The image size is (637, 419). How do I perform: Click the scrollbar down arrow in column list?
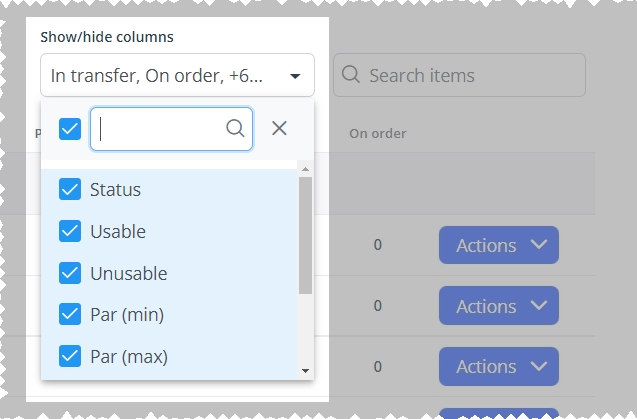pyautogui.click(x=306, y=371)
